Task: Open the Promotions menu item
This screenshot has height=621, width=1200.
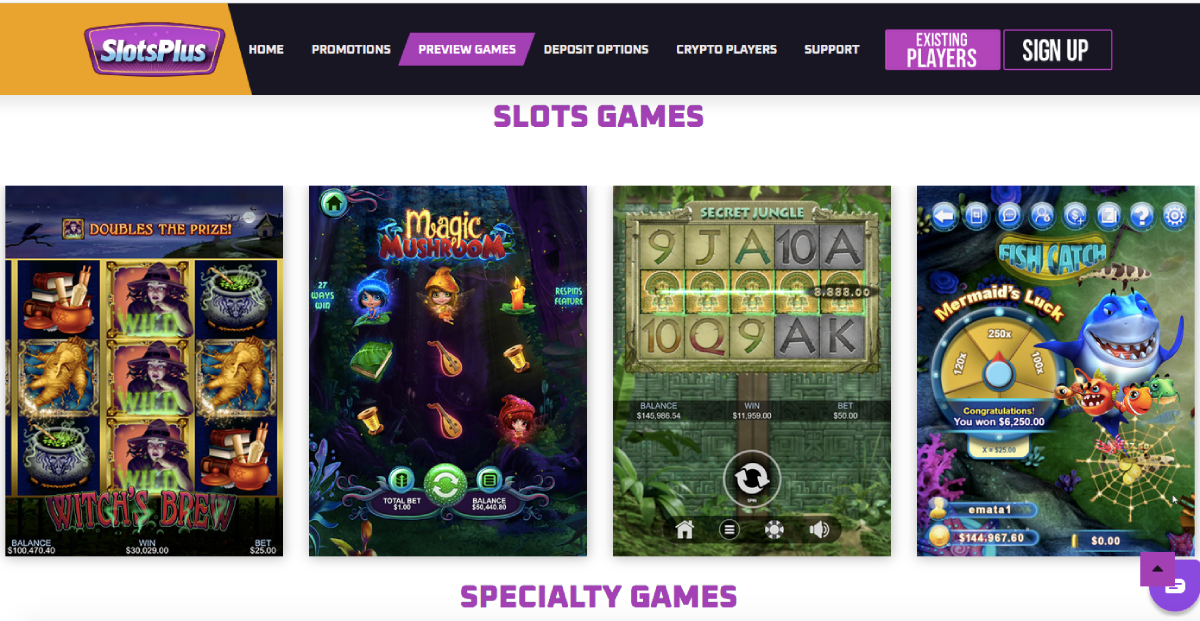Action: [x=351, y=49]
